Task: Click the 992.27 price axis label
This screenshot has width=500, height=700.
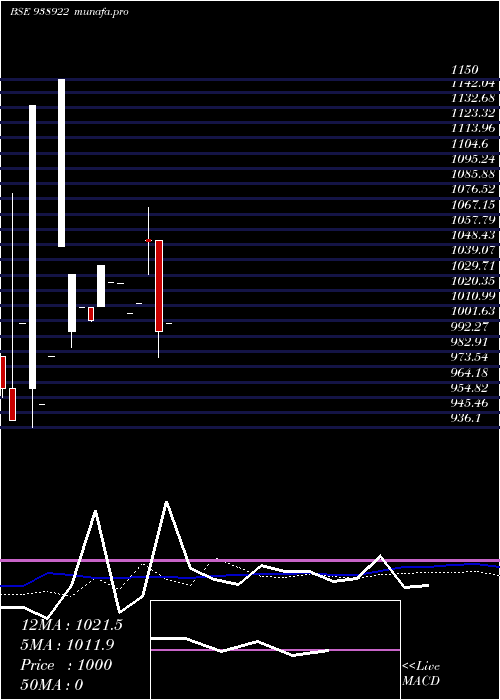Action: pyautogui.click(x=469, y=326)
